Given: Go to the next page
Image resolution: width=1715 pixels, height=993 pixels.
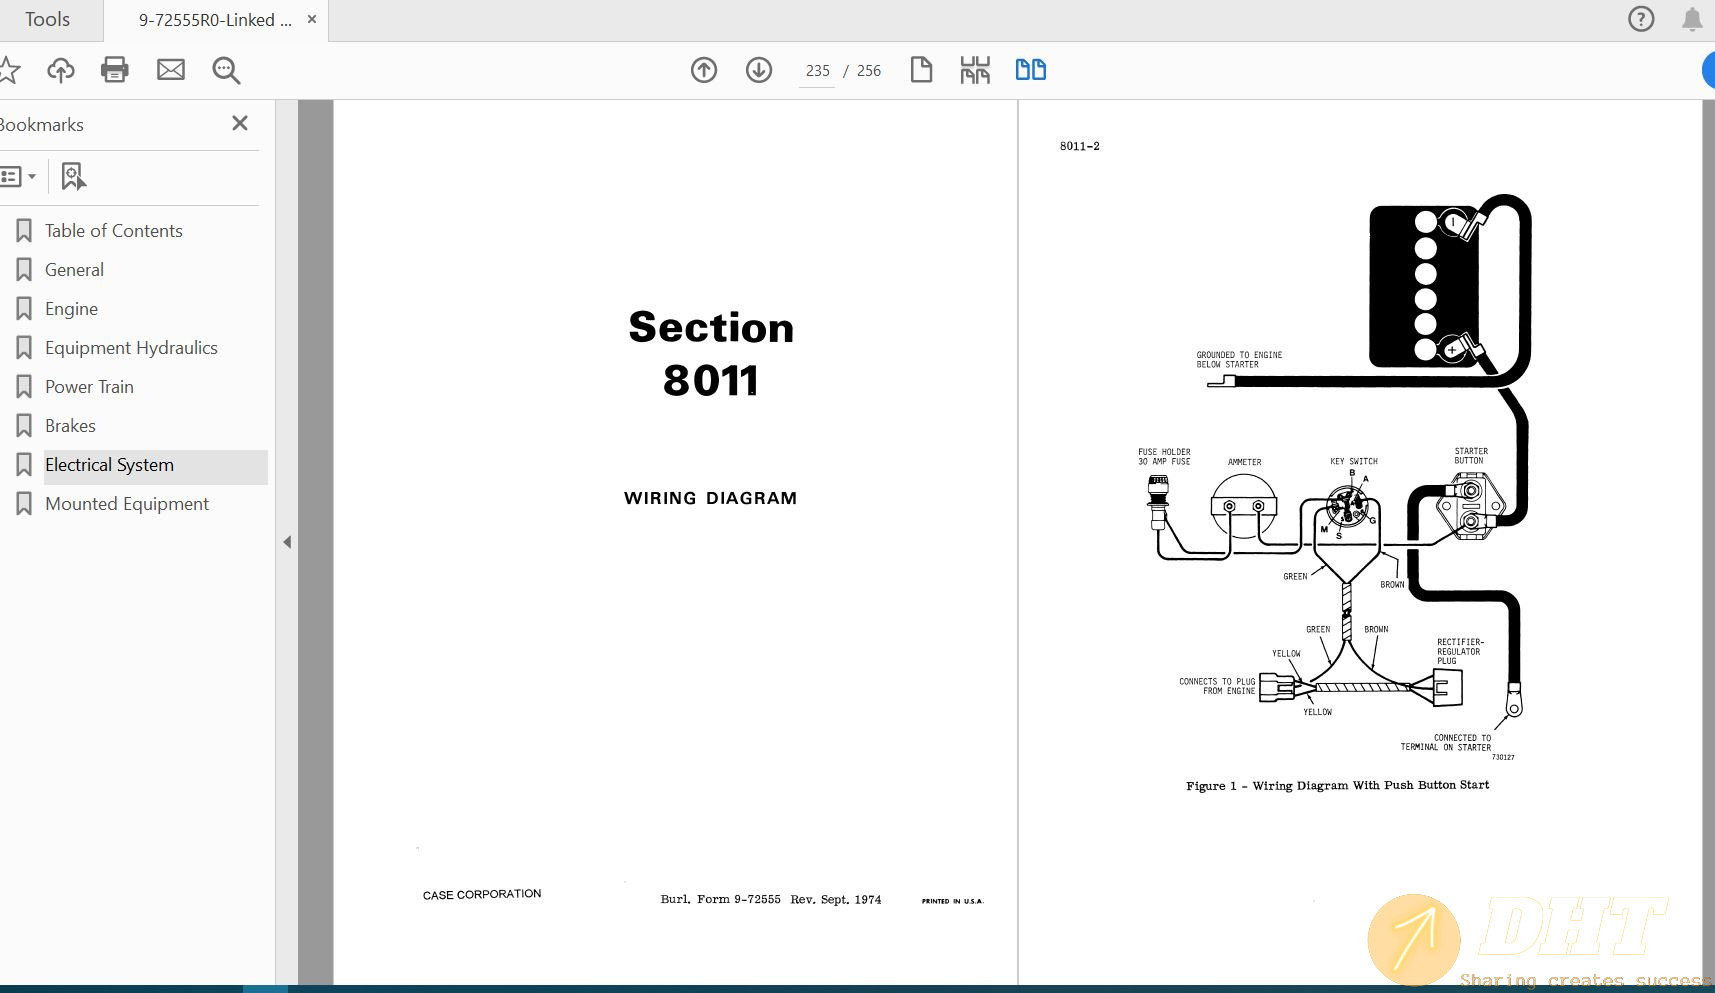Looking at the screenshot, I should [x=759, y=70].
